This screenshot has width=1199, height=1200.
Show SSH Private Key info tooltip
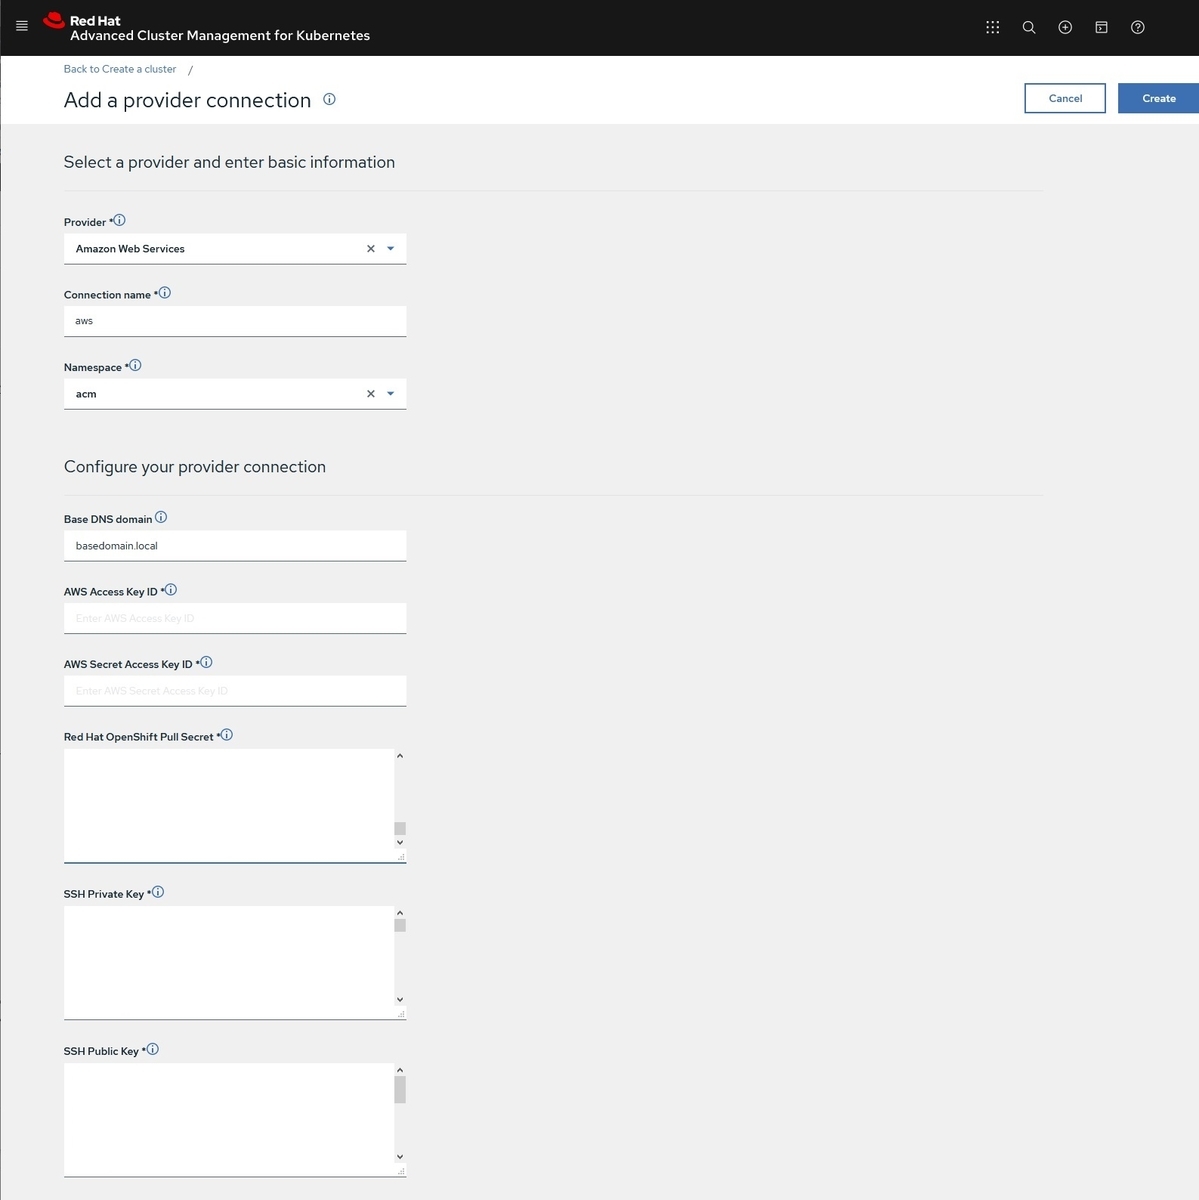tap(158, 892)
